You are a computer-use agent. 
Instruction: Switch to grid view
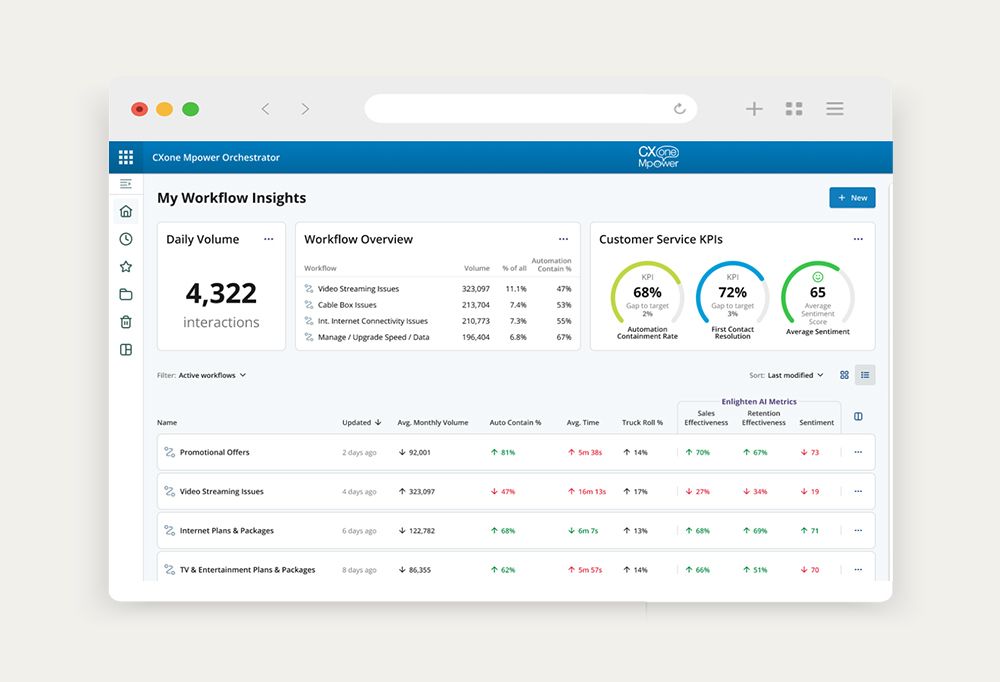tap(844, 375)
